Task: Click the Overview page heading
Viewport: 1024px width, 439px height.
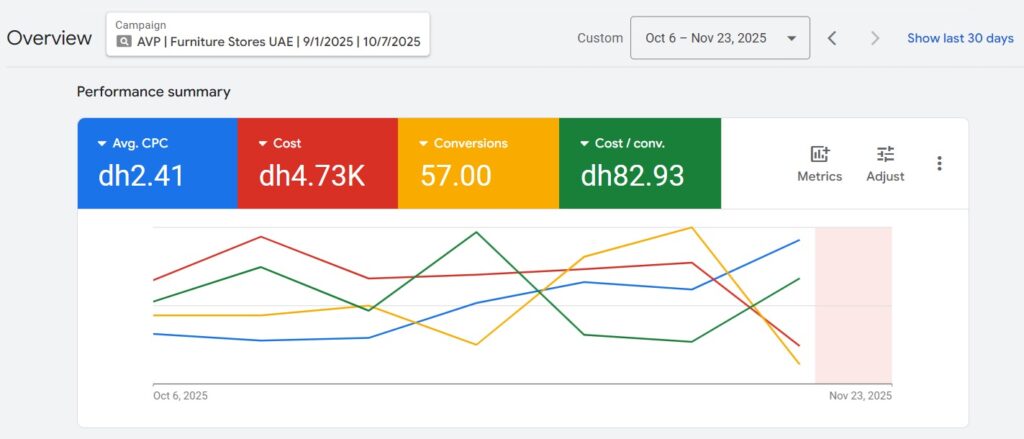Action: point(49,38)
